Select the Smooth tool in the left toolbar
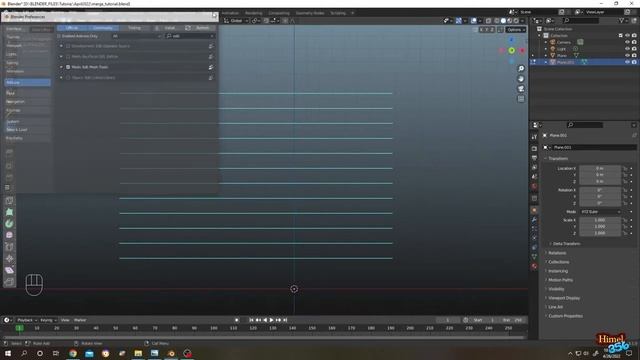 9,235
